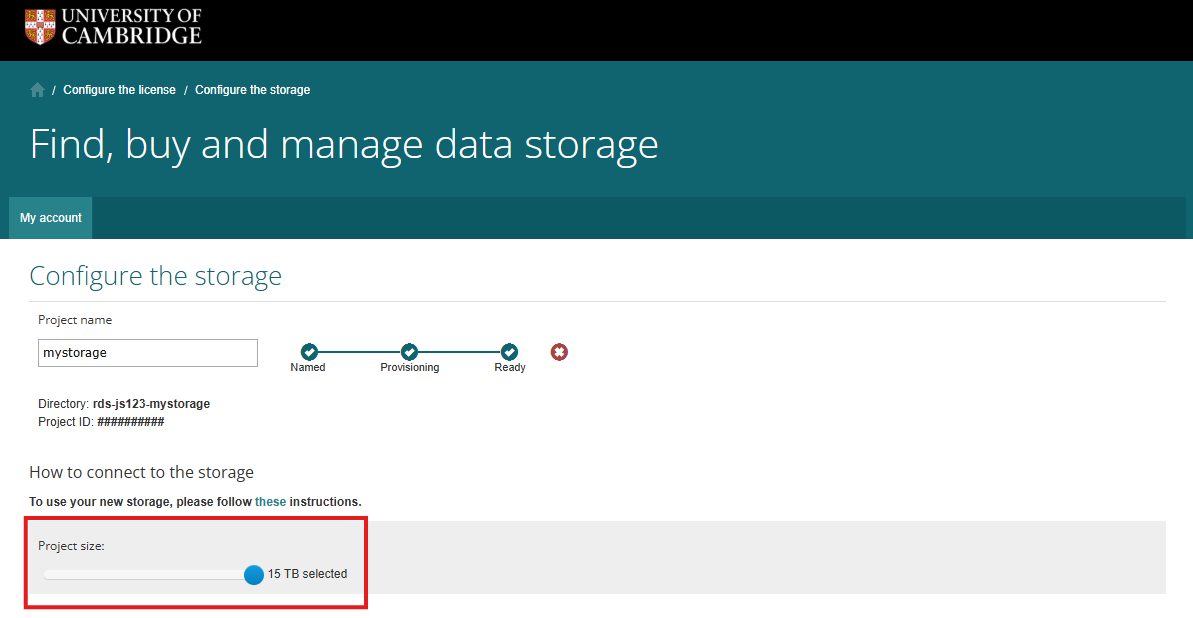The height and width of the screenshot is (618, 1193).
Task: Click the Ready status label
Action: pos(510,368)
